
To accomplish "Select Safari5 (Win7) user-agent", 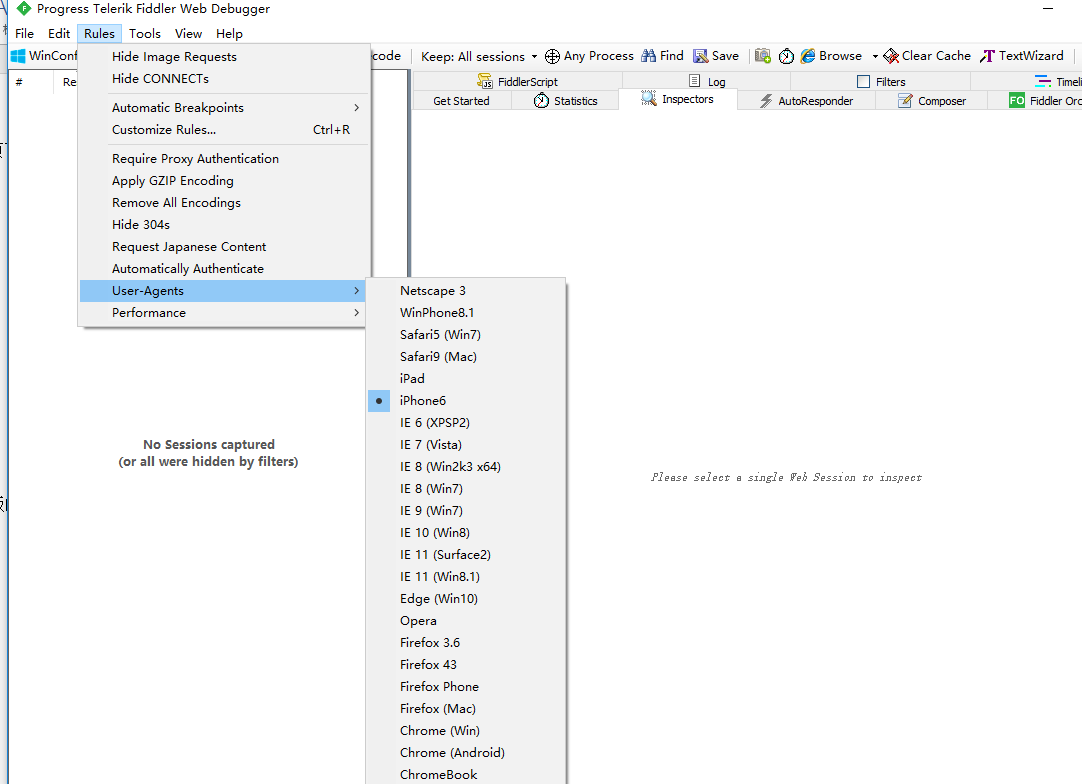I will [466, 335].
